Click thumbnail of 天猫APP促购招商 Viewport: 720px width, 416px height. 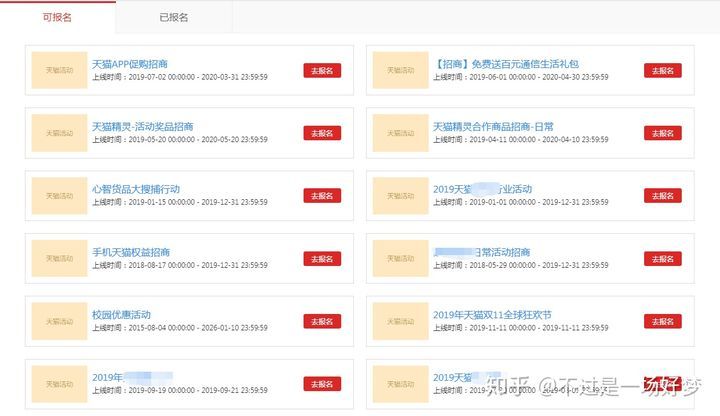[59, 70]
